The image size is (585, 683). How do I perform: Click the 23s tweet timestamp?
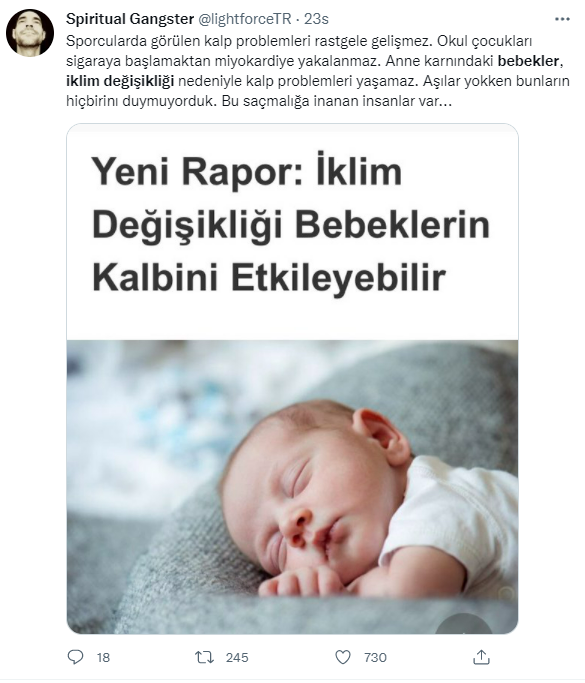click(316, 19)
